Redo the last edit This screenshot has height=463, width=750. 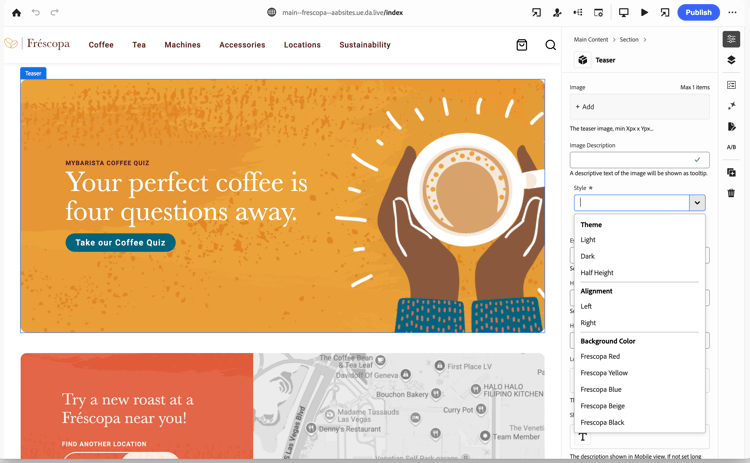[x=55, y=12]
